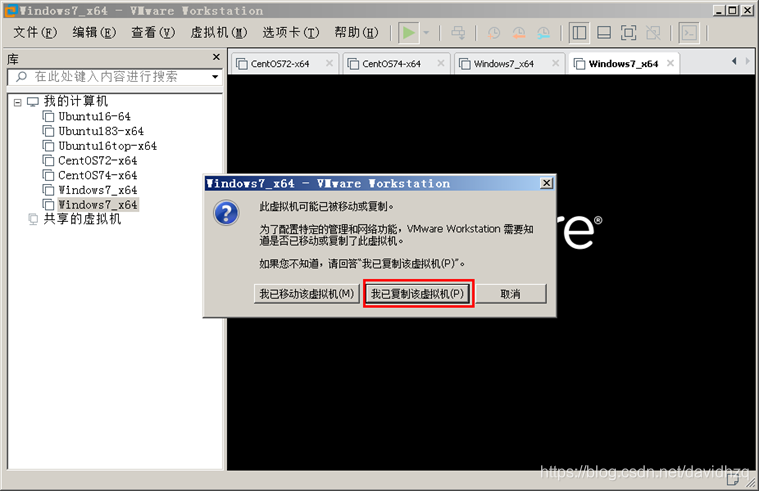Click the send Ctrl+Alt+Del toolbar icon
Viewport: 759px width, 491px height.
pyautogui.click(x=458, y=32)
